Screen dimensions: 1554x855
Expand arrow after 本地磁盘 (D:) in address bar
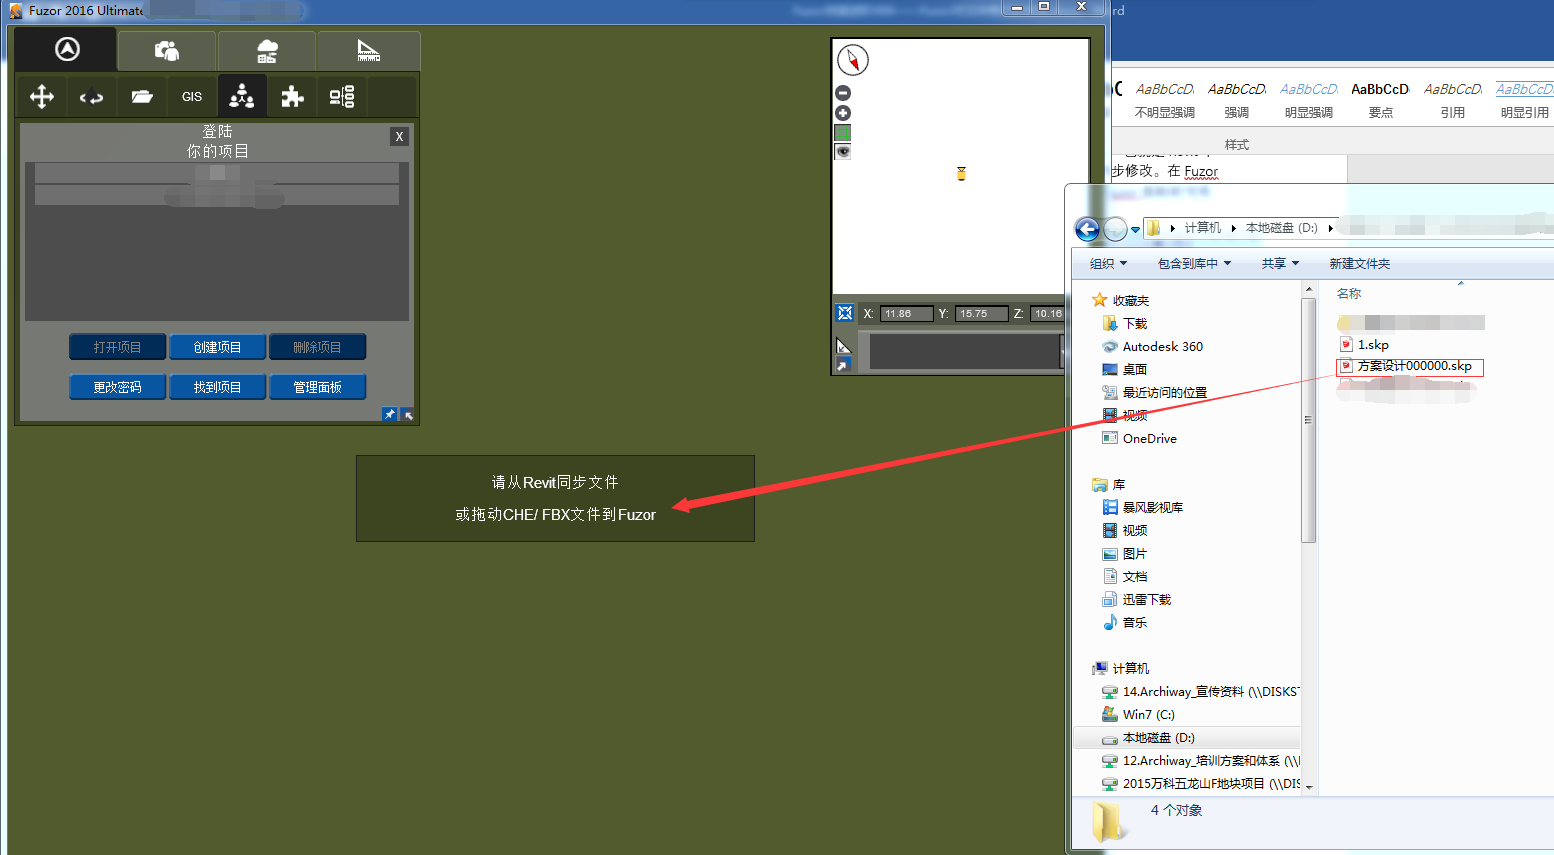coord(1330,228)
